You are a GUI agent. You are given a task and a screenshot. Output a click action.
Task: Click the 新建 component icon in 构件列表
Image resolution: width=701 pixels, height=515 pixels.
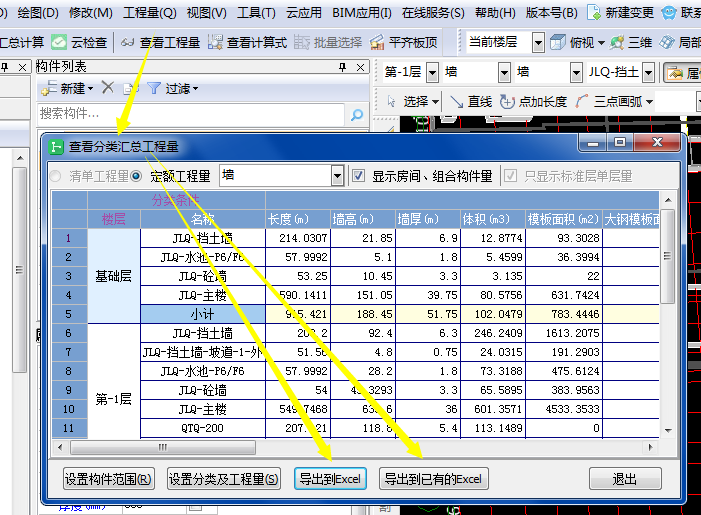pyautogui.click(x=48, y=88)
